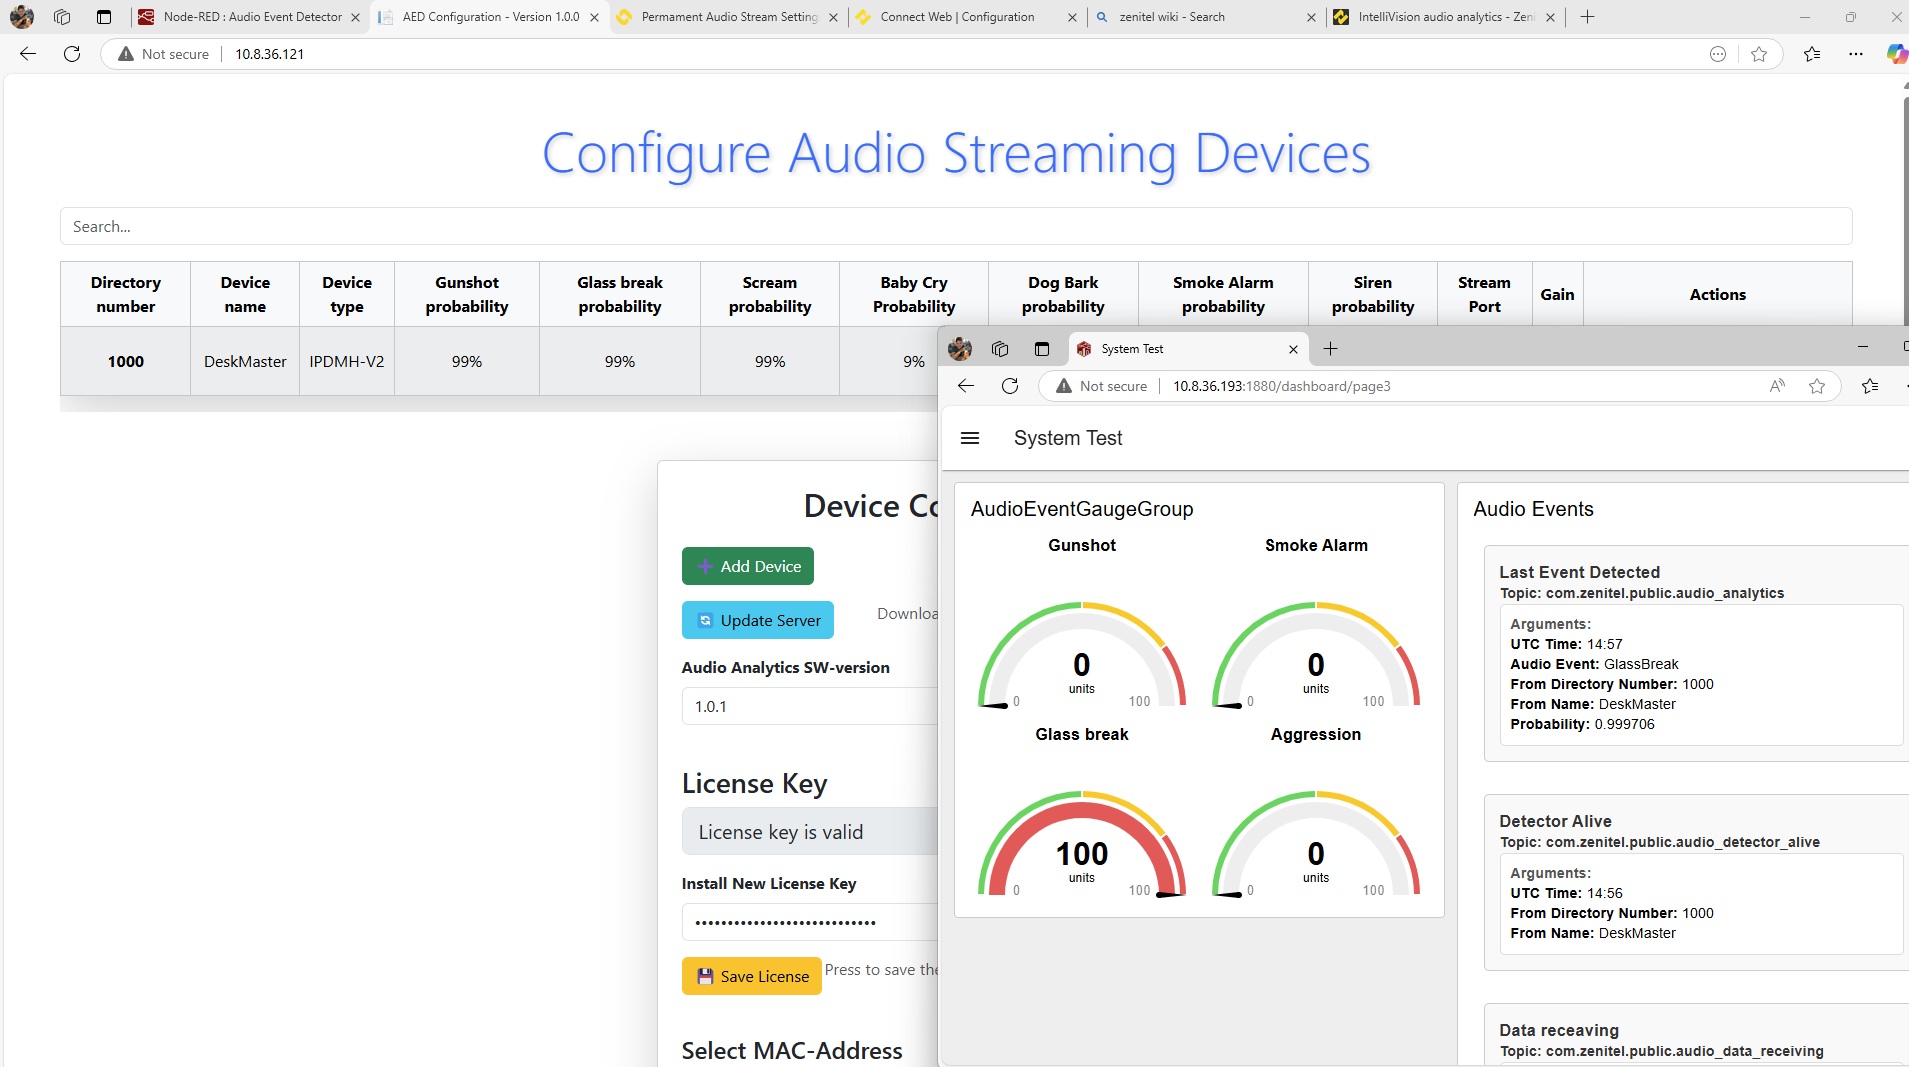Click the device Search field

955,227
